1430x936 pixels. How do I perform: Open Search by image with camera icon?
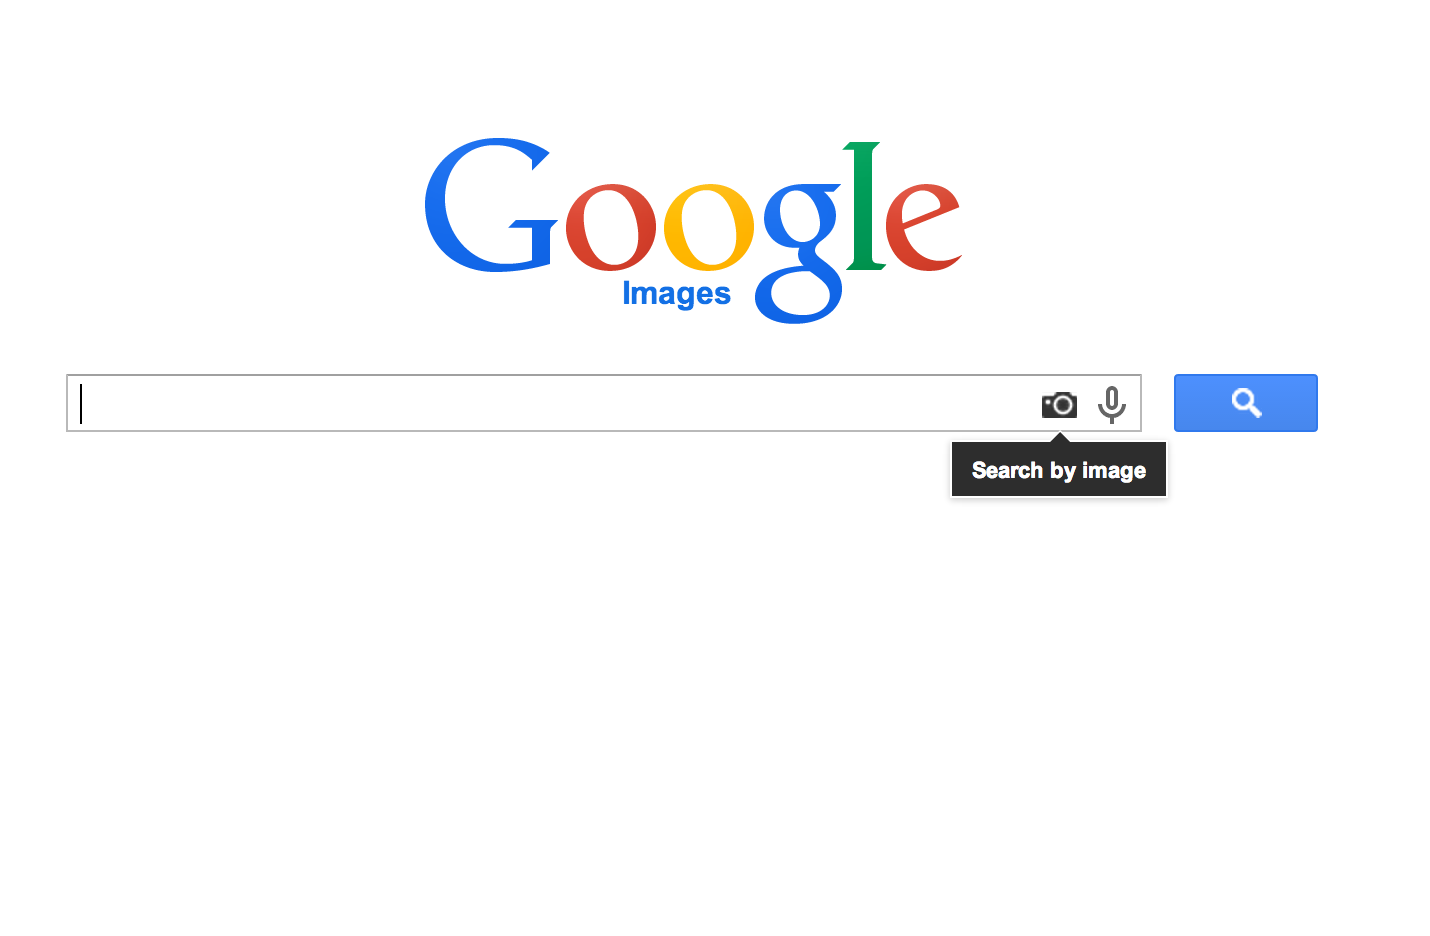tap(1059, 404)
